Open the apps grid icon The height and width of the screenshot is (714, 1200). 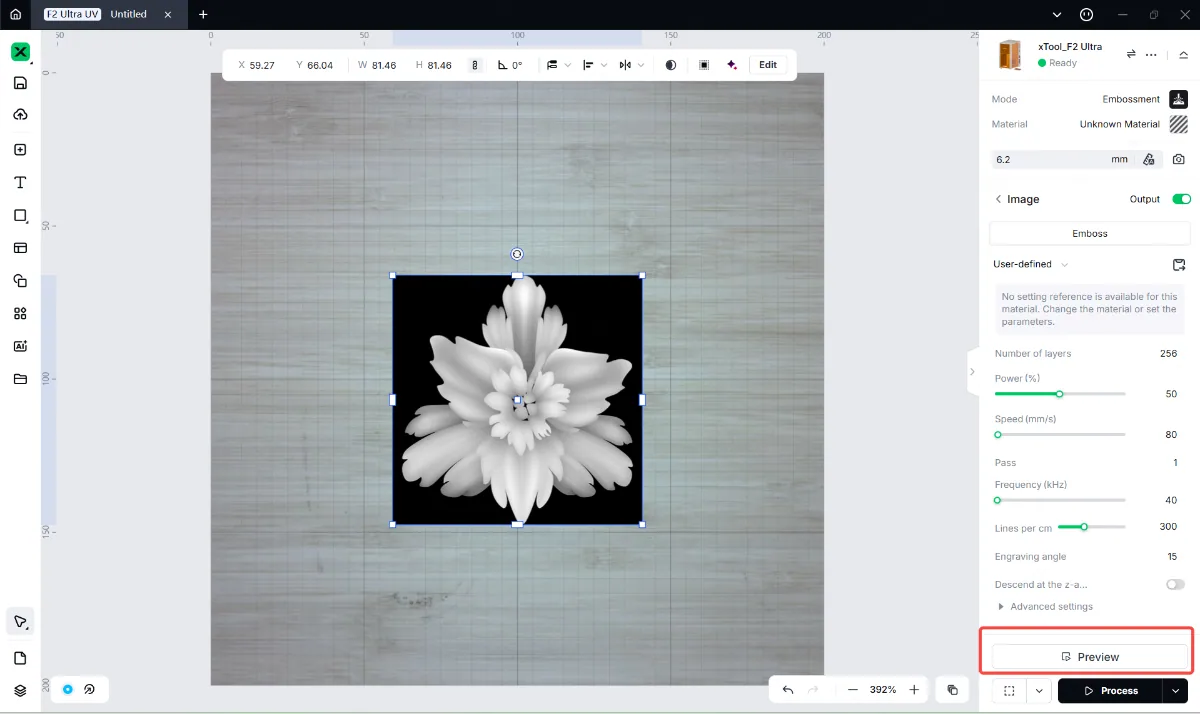[x=20, y=313]
